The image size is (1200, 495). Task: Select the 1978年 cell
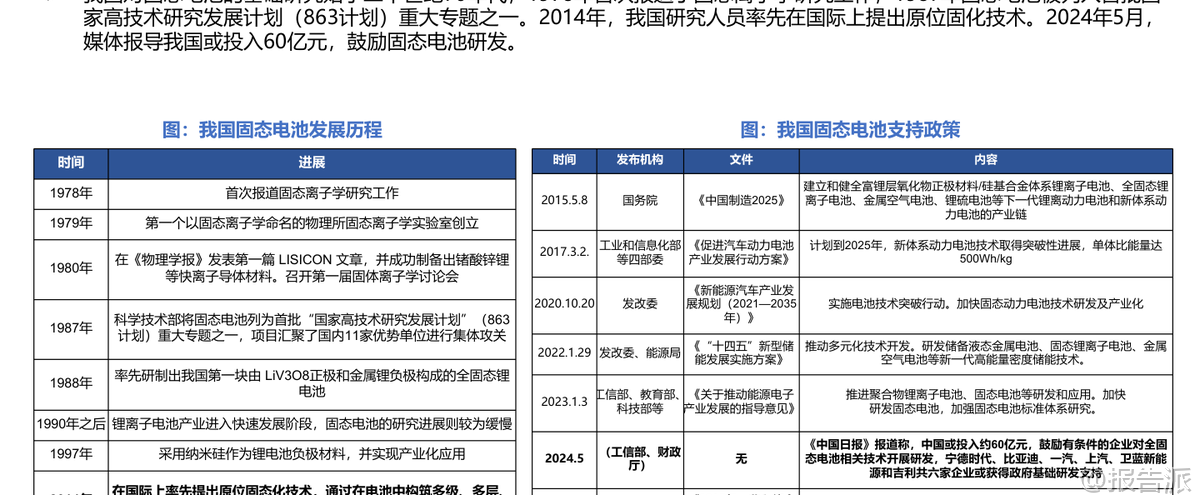click(71, 194)
